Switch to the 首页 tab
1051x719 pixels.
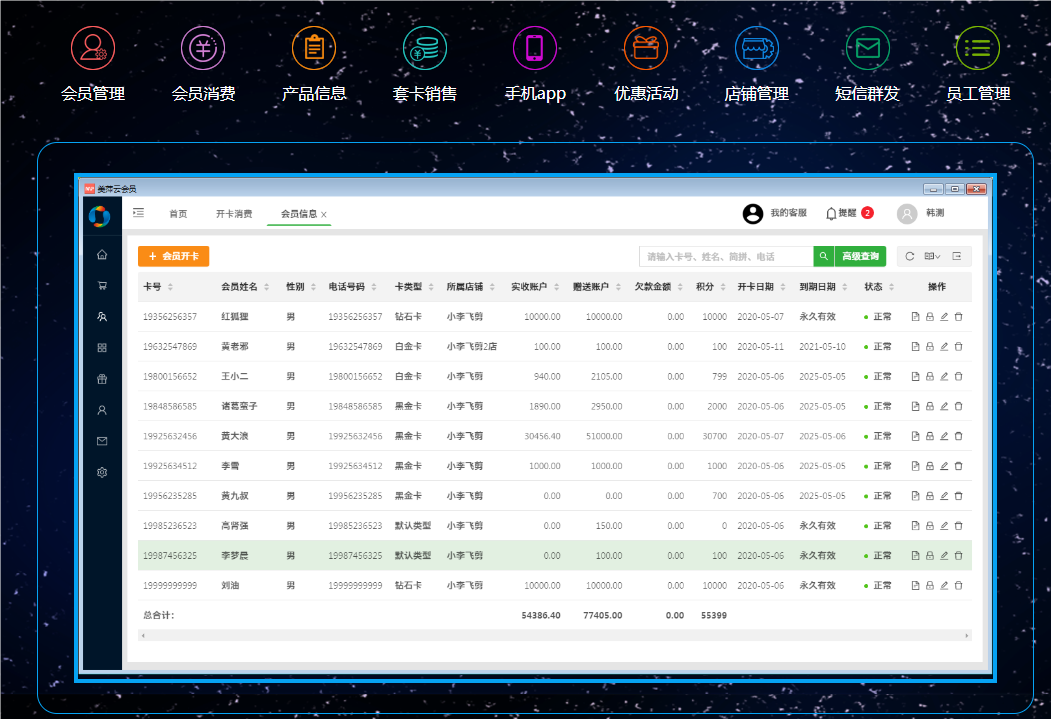[x=178, y=214]
